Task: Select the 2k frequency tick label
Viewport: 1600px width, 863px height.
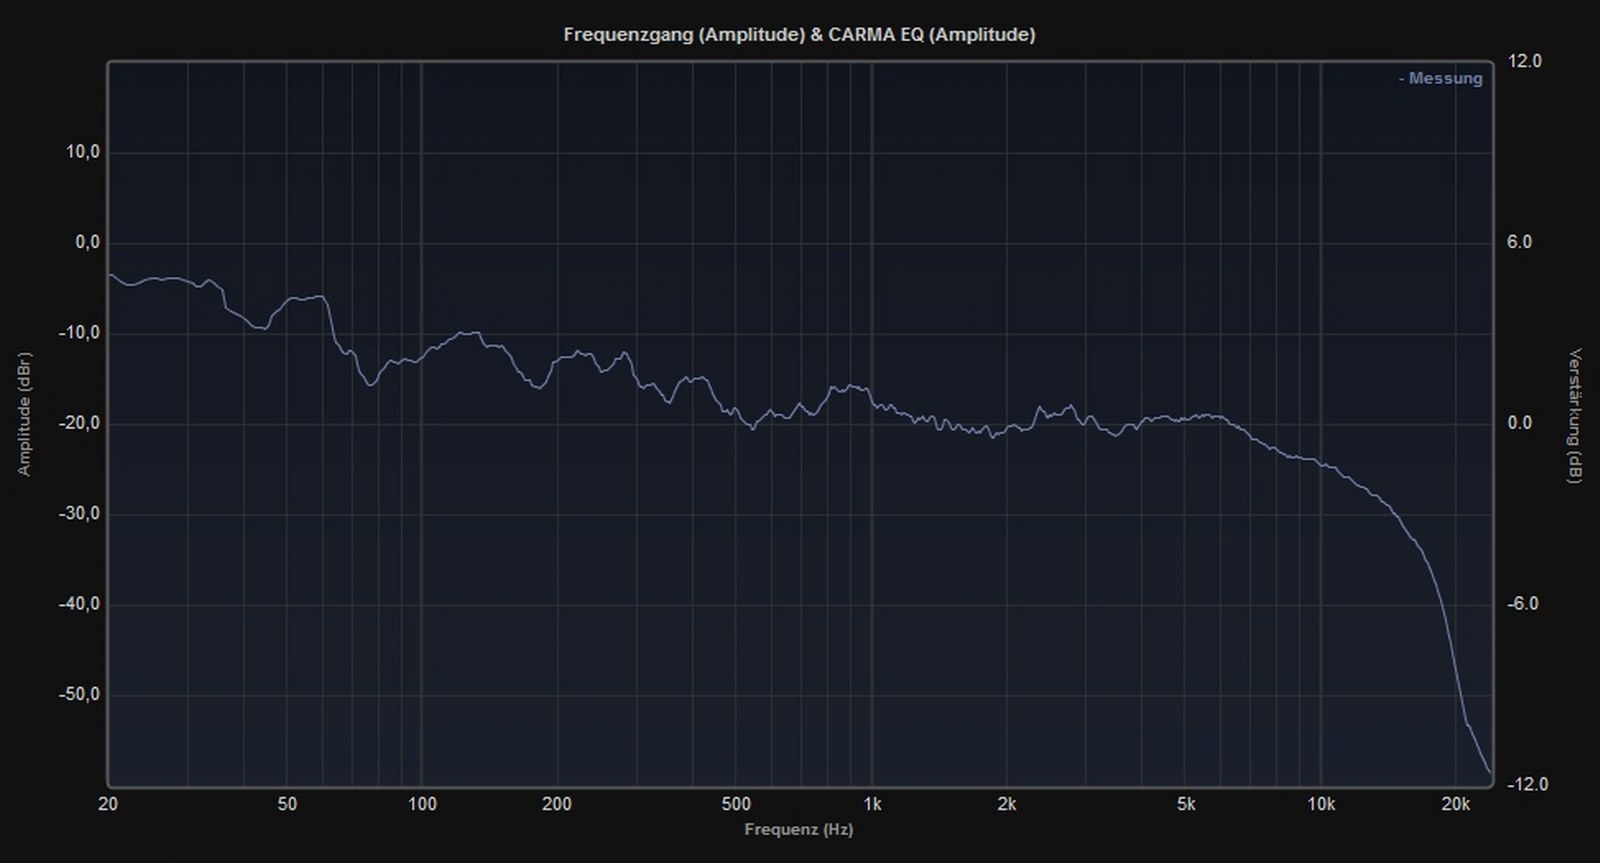Action: click(1007, 805)
